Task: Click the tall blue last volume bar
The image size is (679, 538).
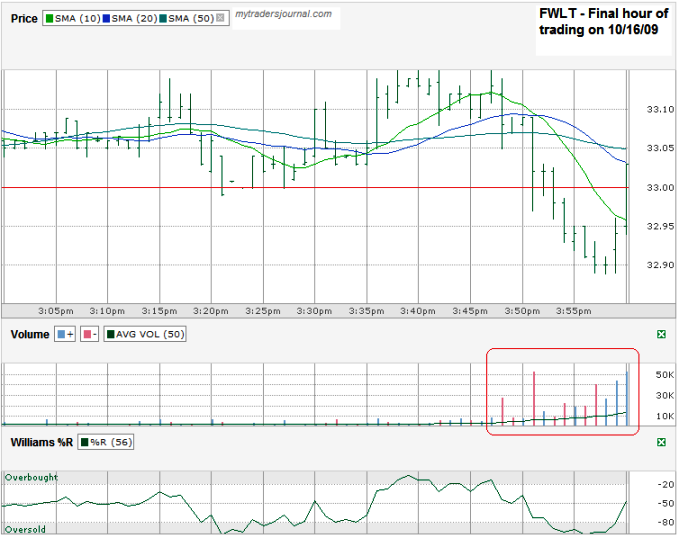Action: pos(627,399)
